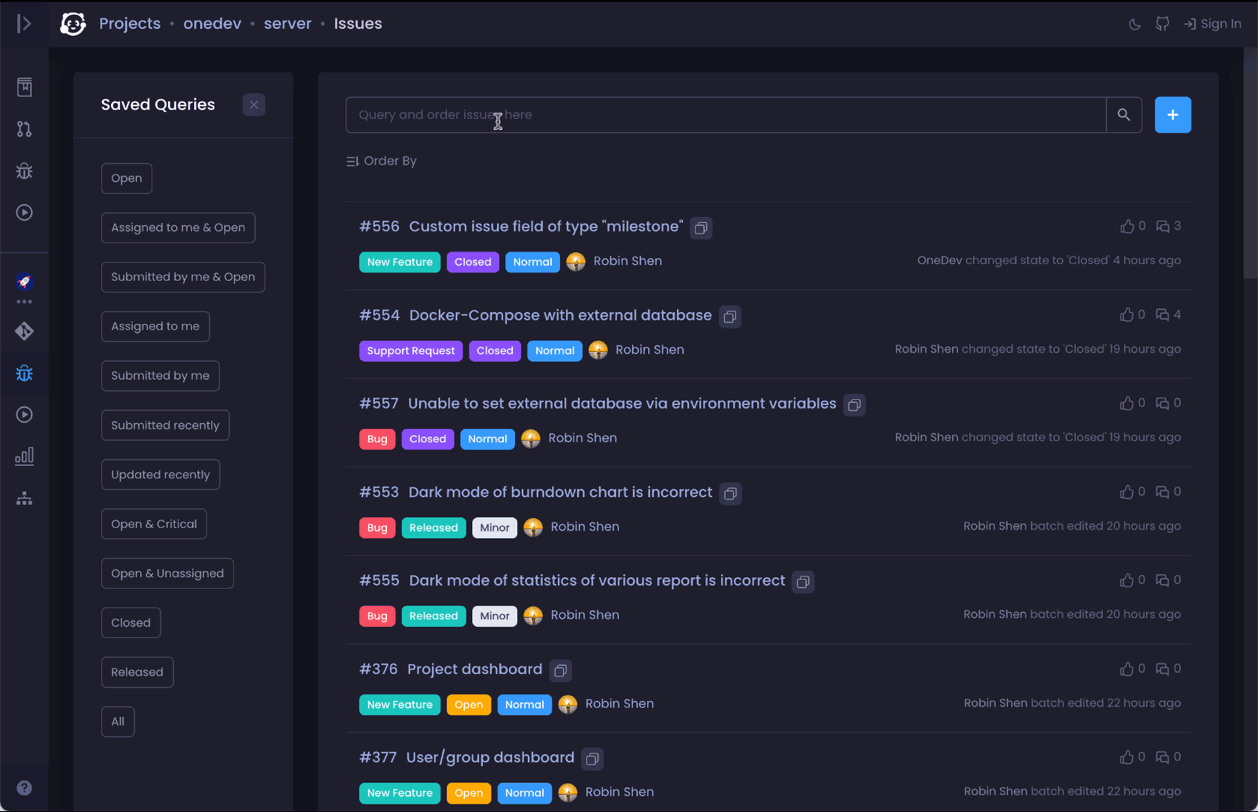Open pull requests icon in the sidebar
Viewport: 1258px width, 812px height.
[x=24, y=129]
